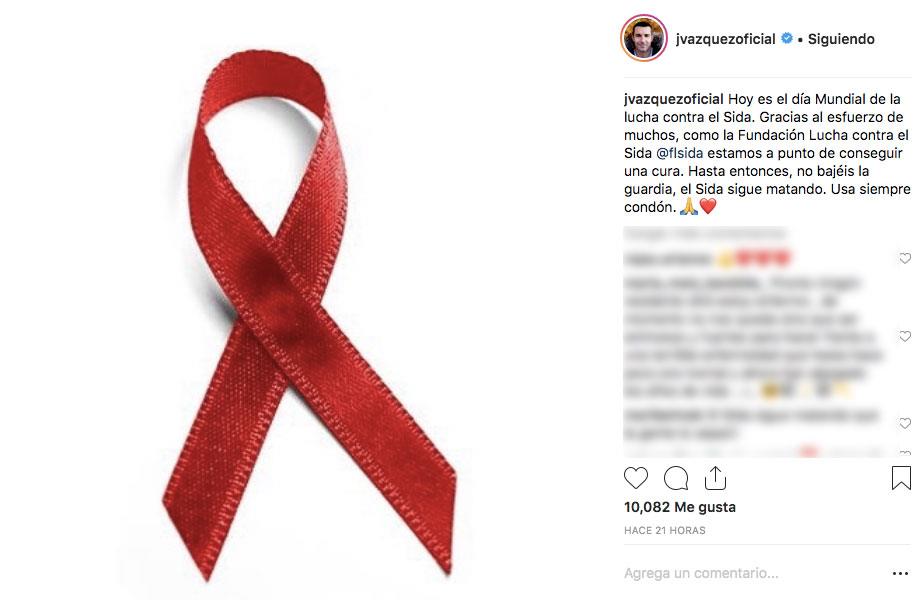Open jvazquezoficial username in the header

point(726,39)
